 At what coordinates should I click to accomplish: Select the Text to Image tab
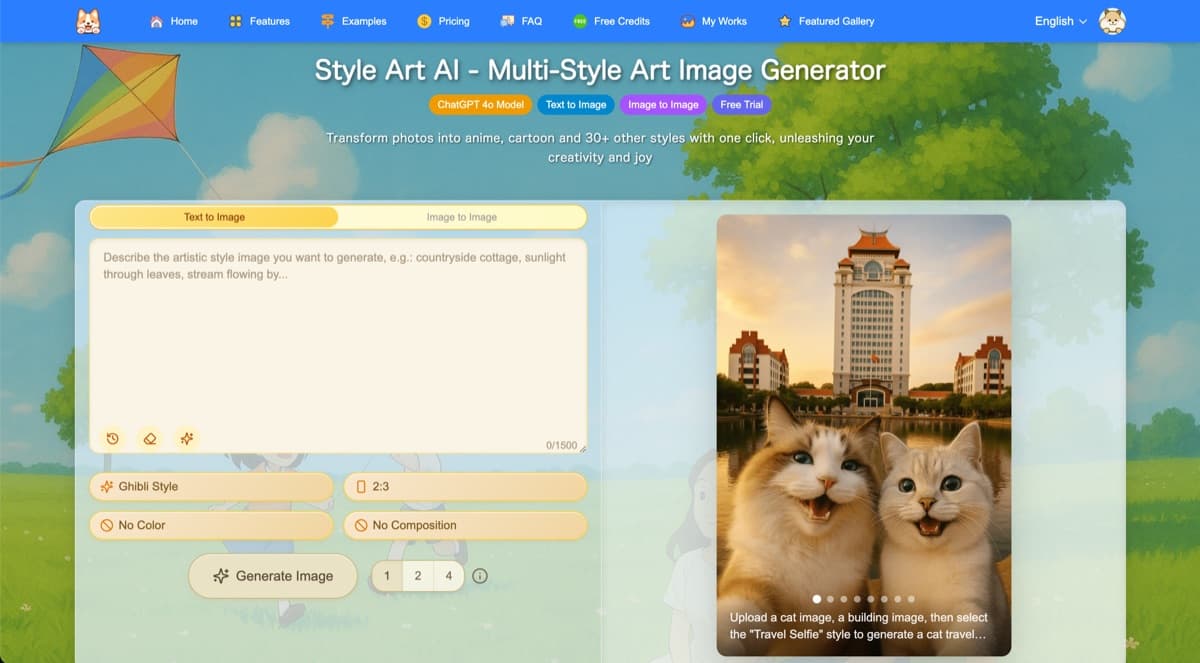215,217
